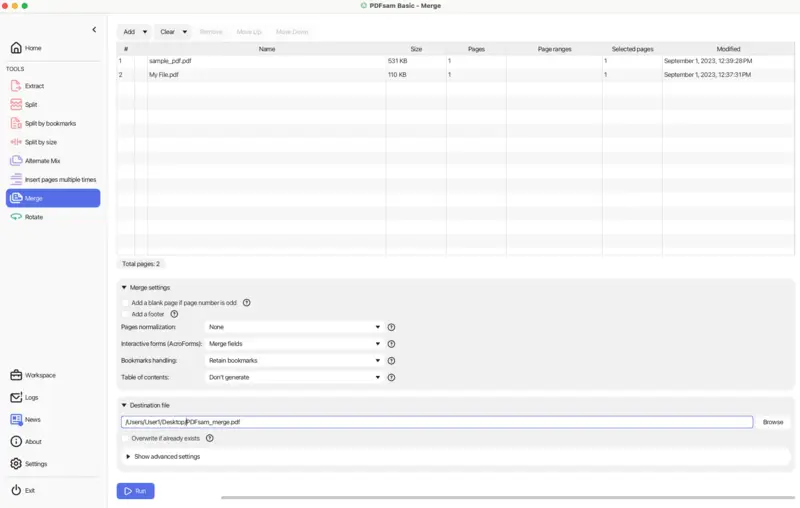Open the Workspace briefcase icon
The height and width of the screenshot is (508, 800).
coord(16,375)
